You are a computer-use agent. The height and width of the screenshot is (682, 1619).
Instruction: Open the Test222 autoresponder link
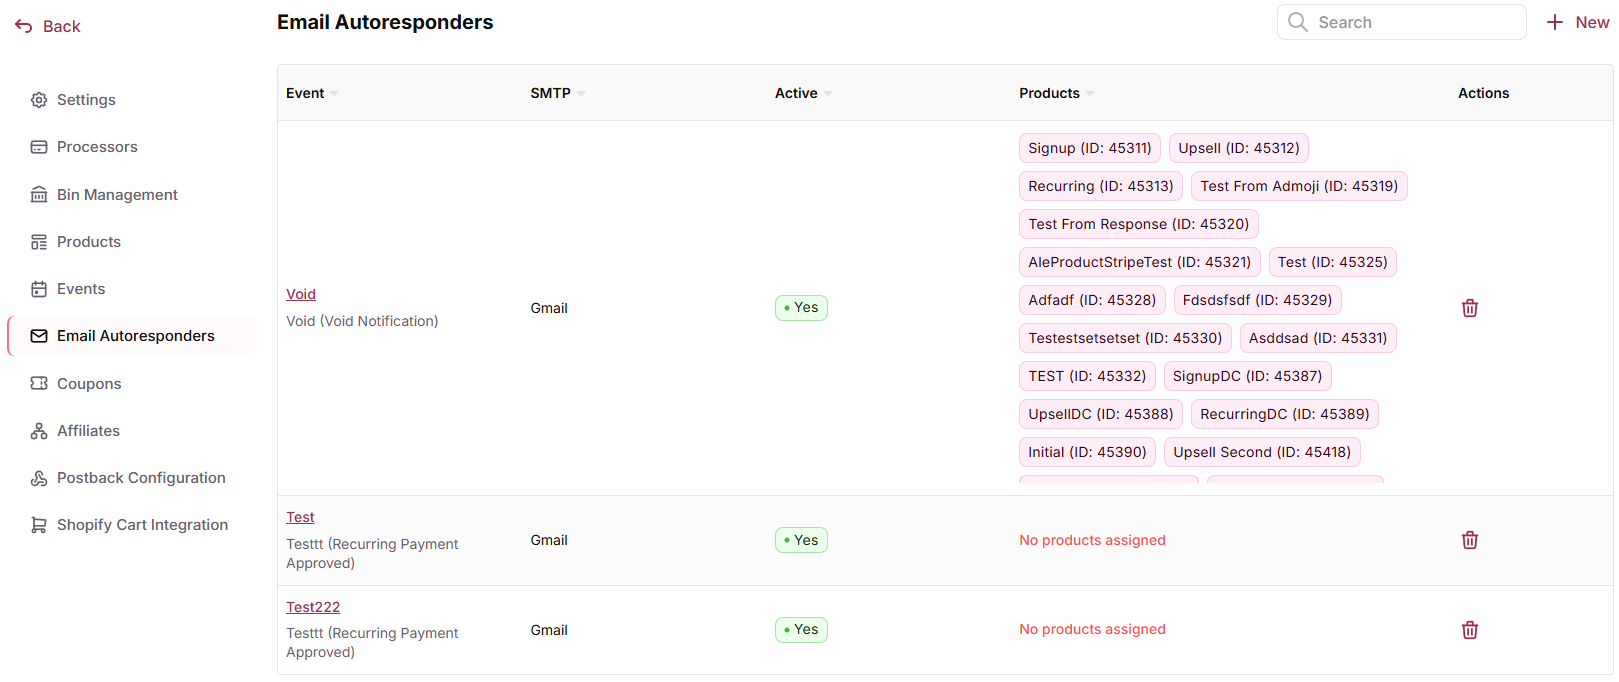point(313,607)
